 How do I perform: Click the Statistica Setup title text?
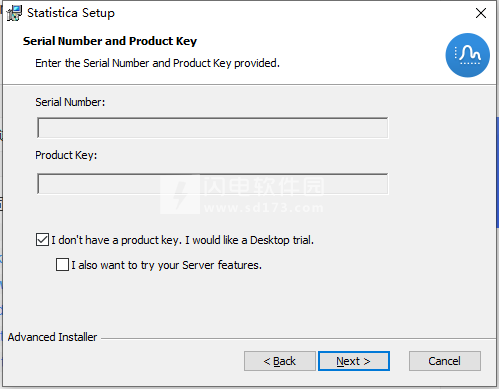pyautogui.click(x=71, y=13)
